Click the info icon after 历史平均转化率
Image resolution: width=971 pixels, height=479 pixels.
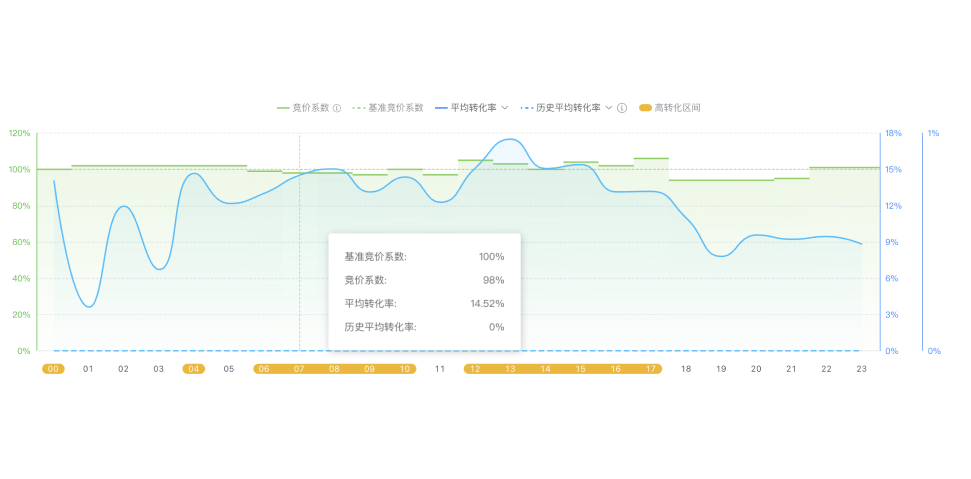(621, 107)
